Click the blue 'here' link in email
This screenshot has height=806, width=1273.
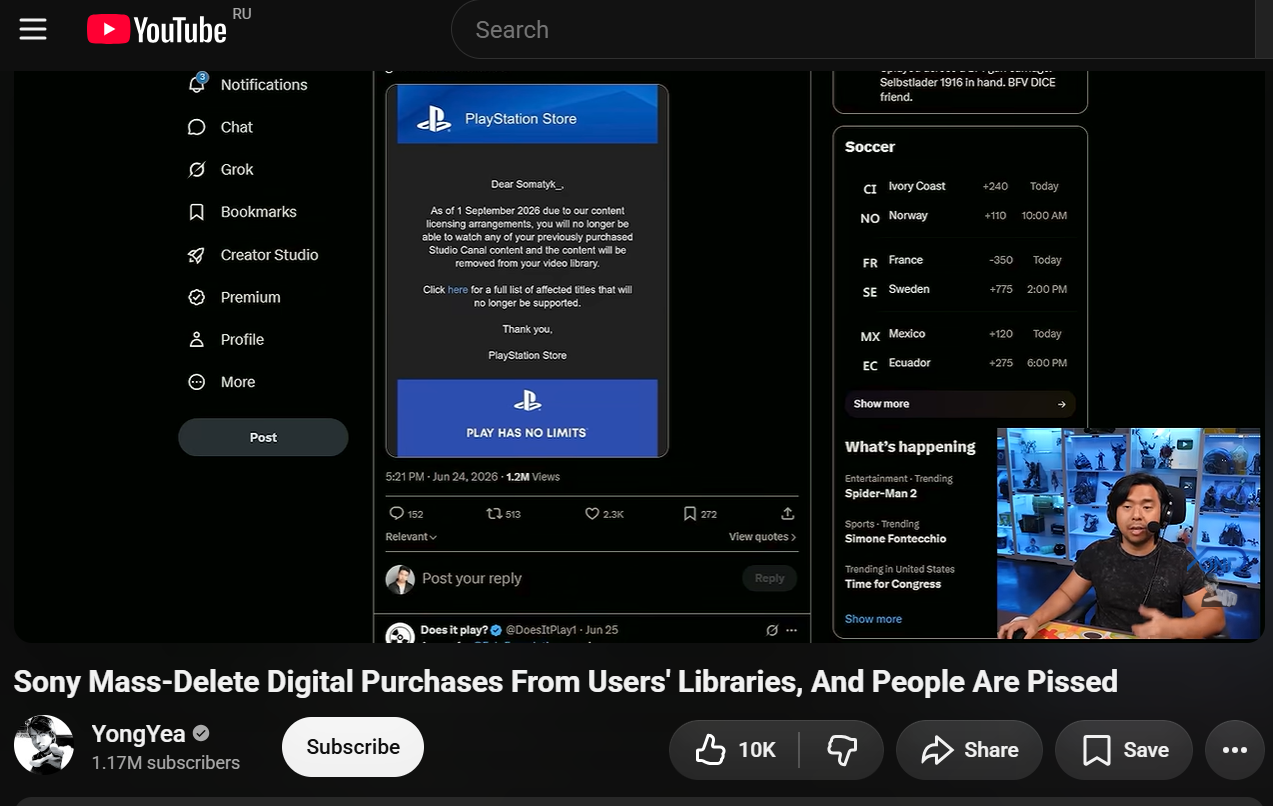[x=458, y=290]
